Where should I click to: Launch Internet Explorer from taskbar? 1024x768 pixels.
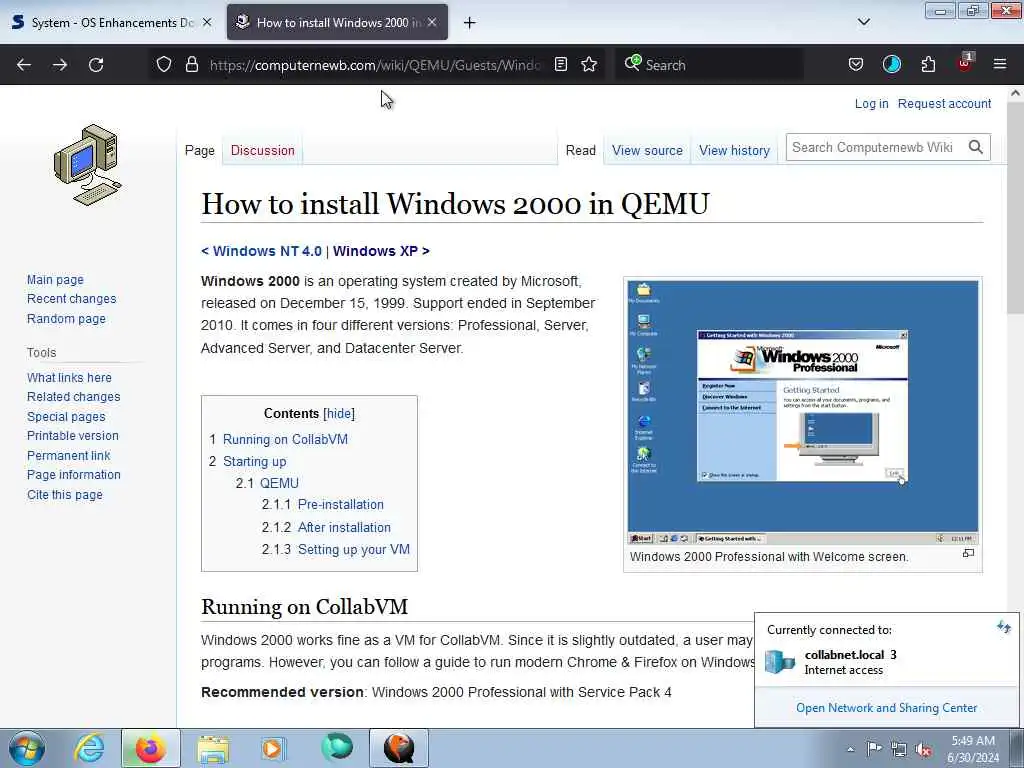click(89, 748)
